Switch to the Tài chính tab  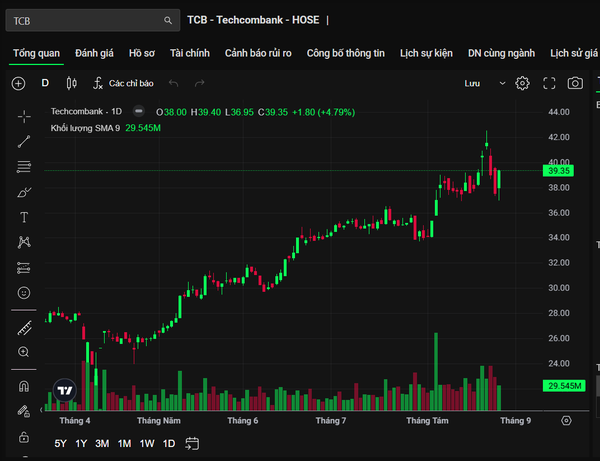(190, 53)
